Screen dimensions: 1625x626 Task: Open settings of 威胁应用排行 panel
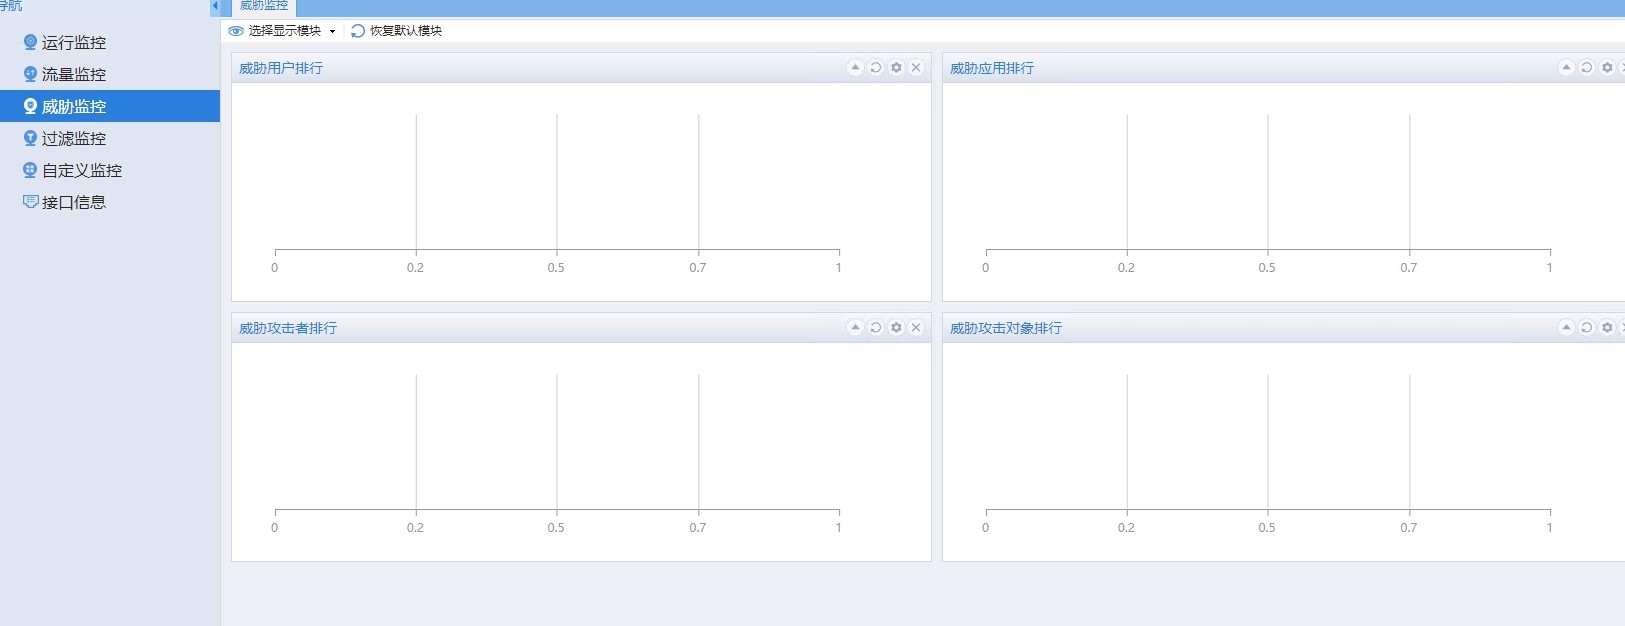pyautogui.click(x=1607, y=67)
